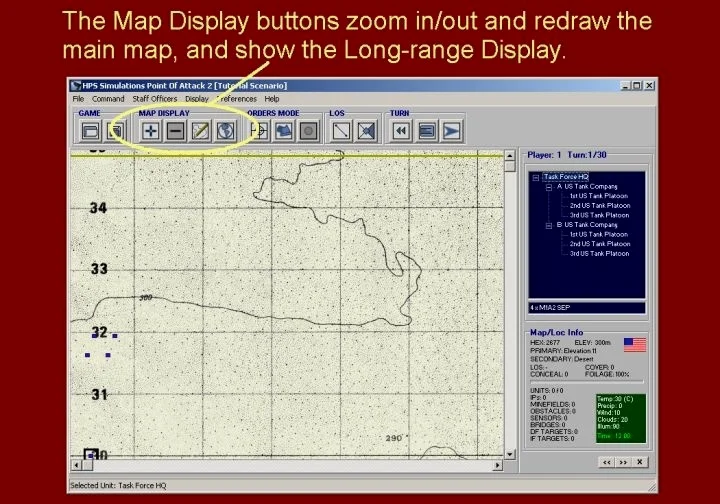The height and width of the screenshot is (504, 720).
Task: Activate the LOS fan area tool
Action: click(367, 131)
